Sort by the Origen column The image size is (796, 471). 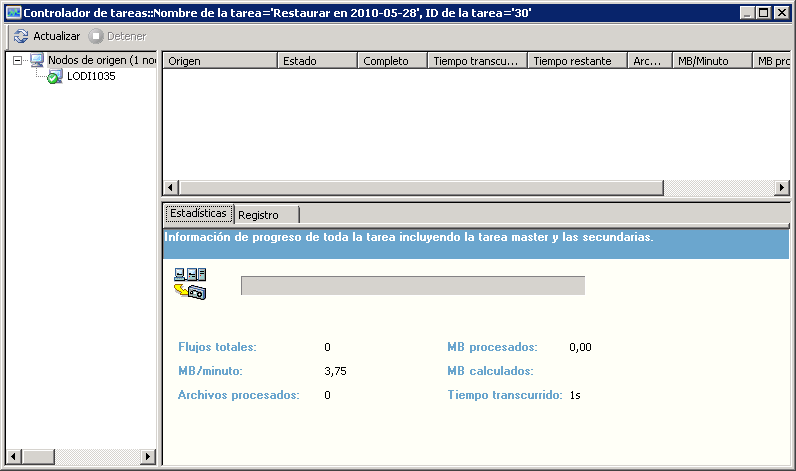coord(220,61)
